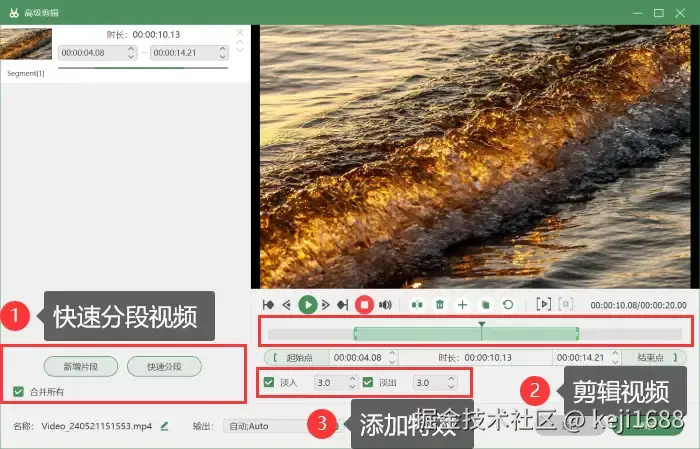Click the copy segment icon
The width and height of the screenshot is (700, 449).
485,305
